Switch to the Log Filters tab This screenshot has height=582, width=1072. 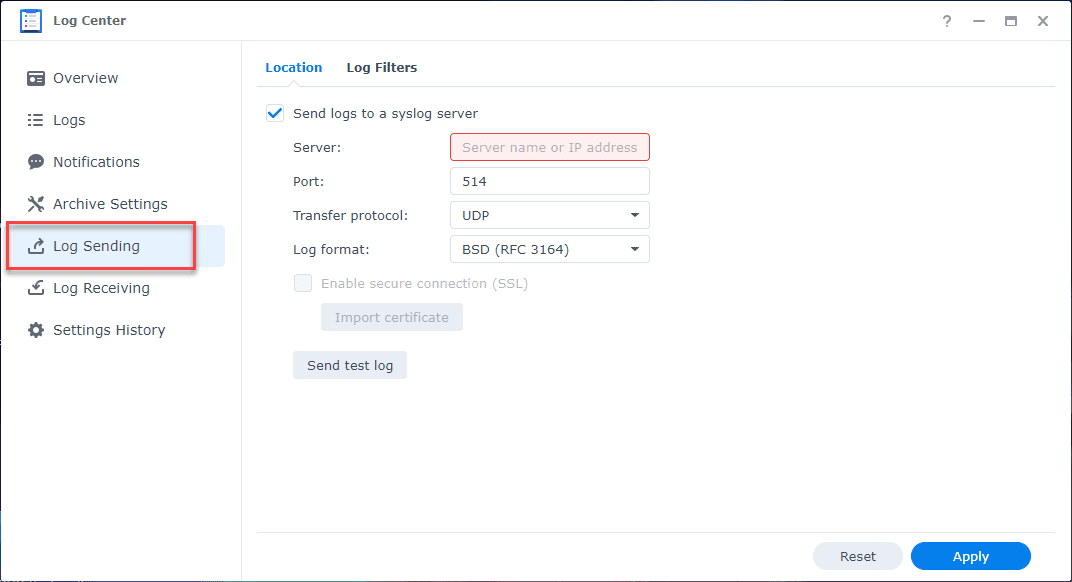pyautogui.click(x=381, y=68)
